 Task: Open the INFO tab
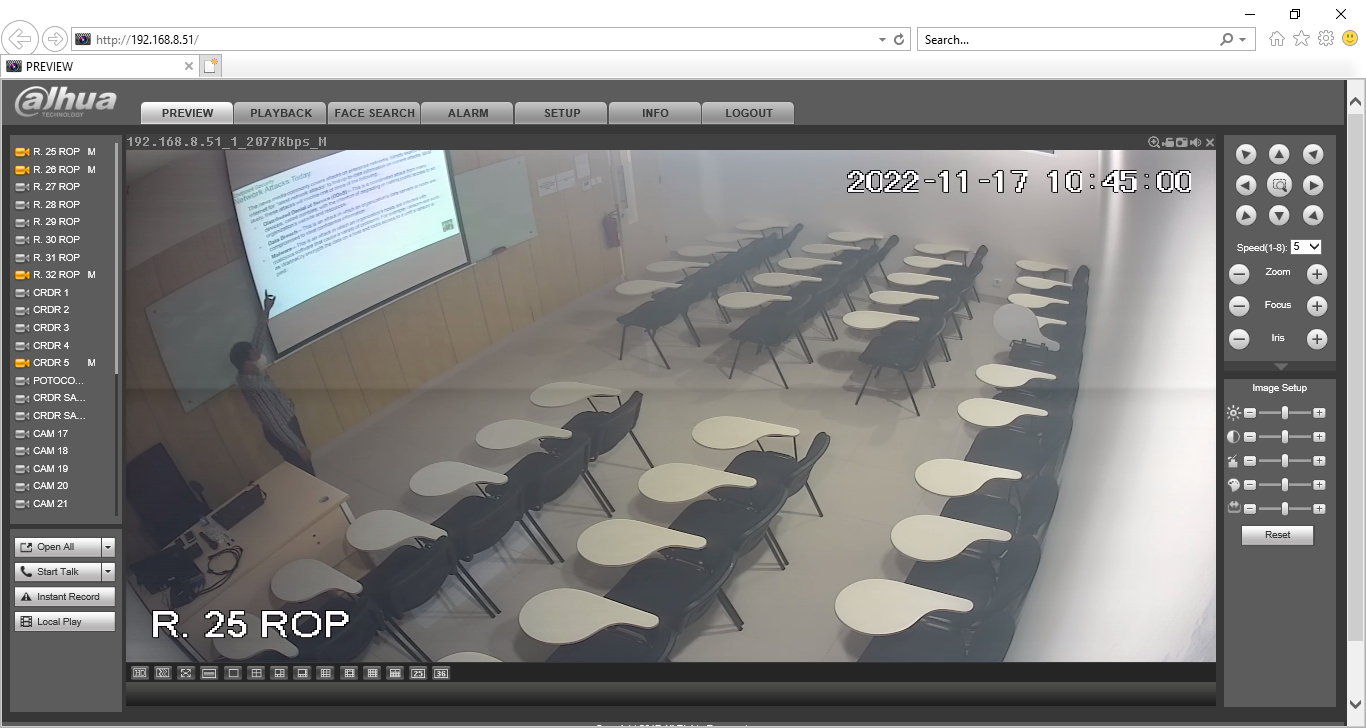pyautogui.click(x=655, y=113)
